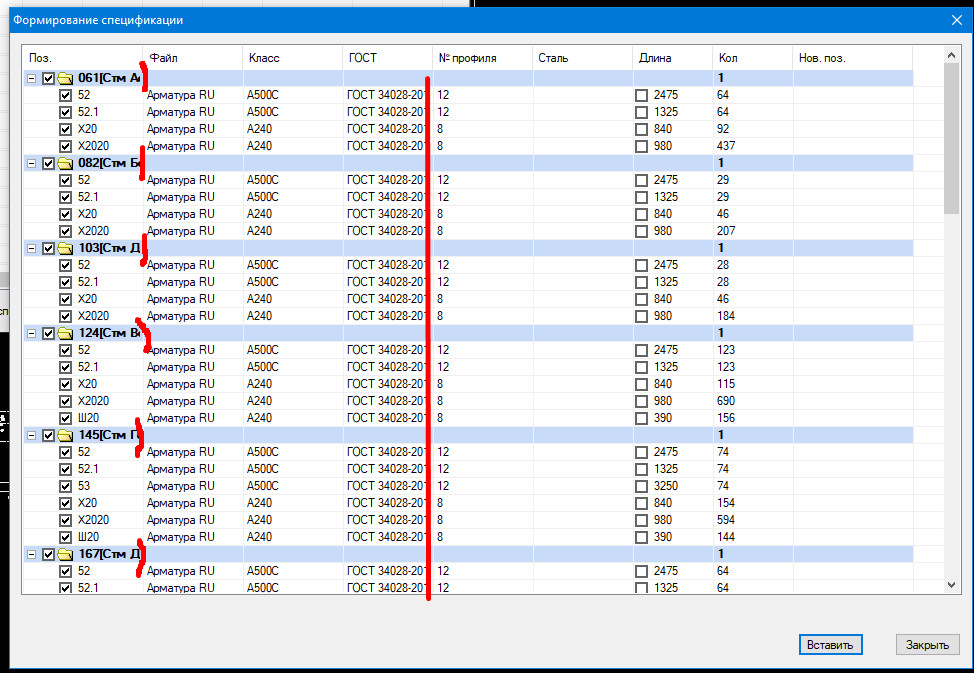Collapse the 061 tree group

click(x=31, y=78)
